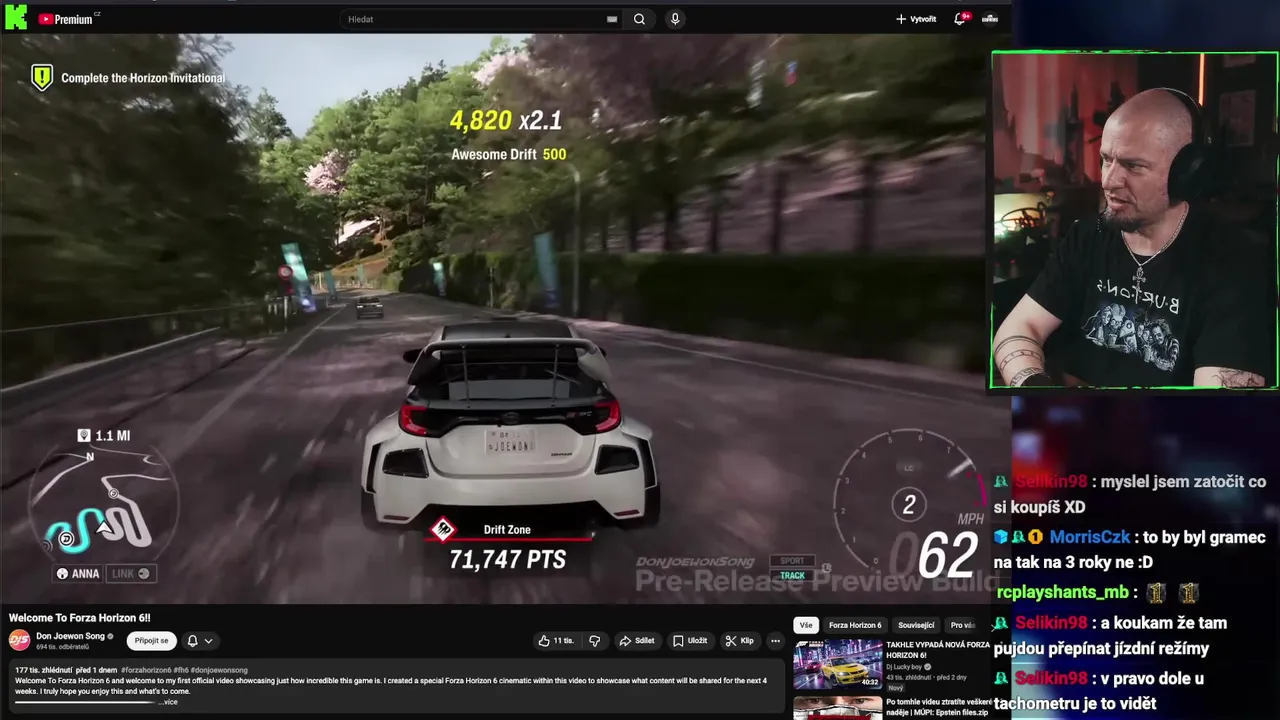The image size is (1280, 720).
Task: Click the channel notification bell
Action: 193,641
